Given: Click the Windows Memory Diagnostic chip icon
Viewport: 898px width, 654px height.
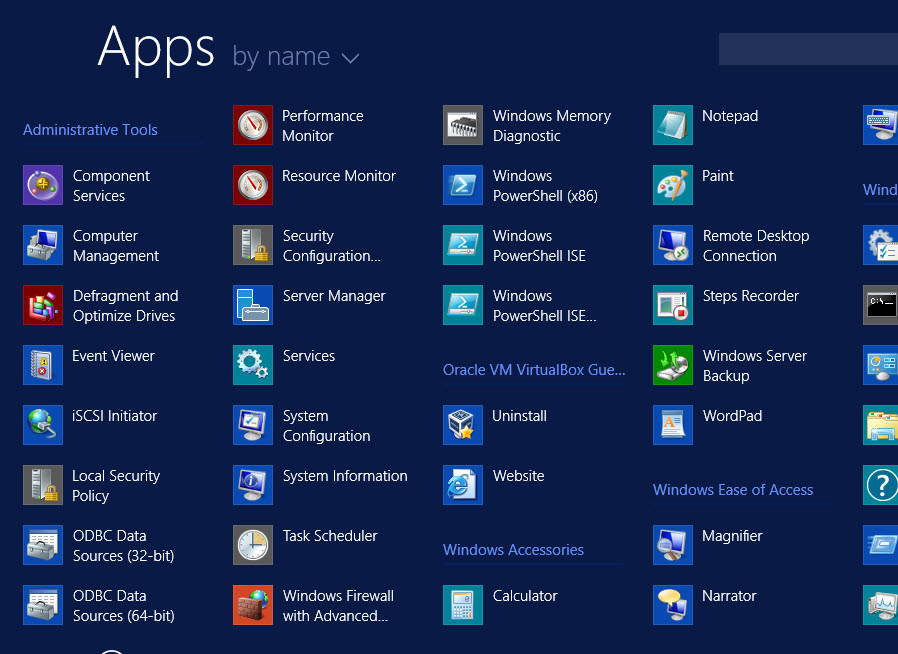Looking at the screenshot, I should click(463, 126).
